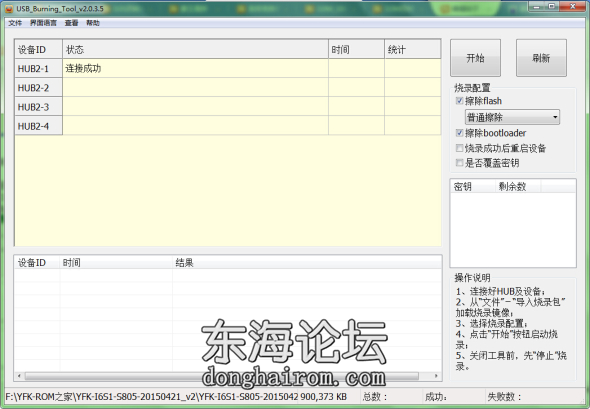Screen dimensions: 590x409
Task: Close the USB Burning Tool window
Action: (x=573, y=6)
